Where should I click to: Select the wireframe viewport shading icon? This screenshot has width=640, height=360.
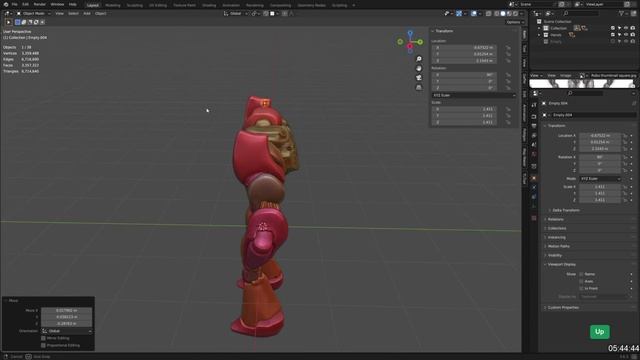pyautogui.click(x=497, y=13)
